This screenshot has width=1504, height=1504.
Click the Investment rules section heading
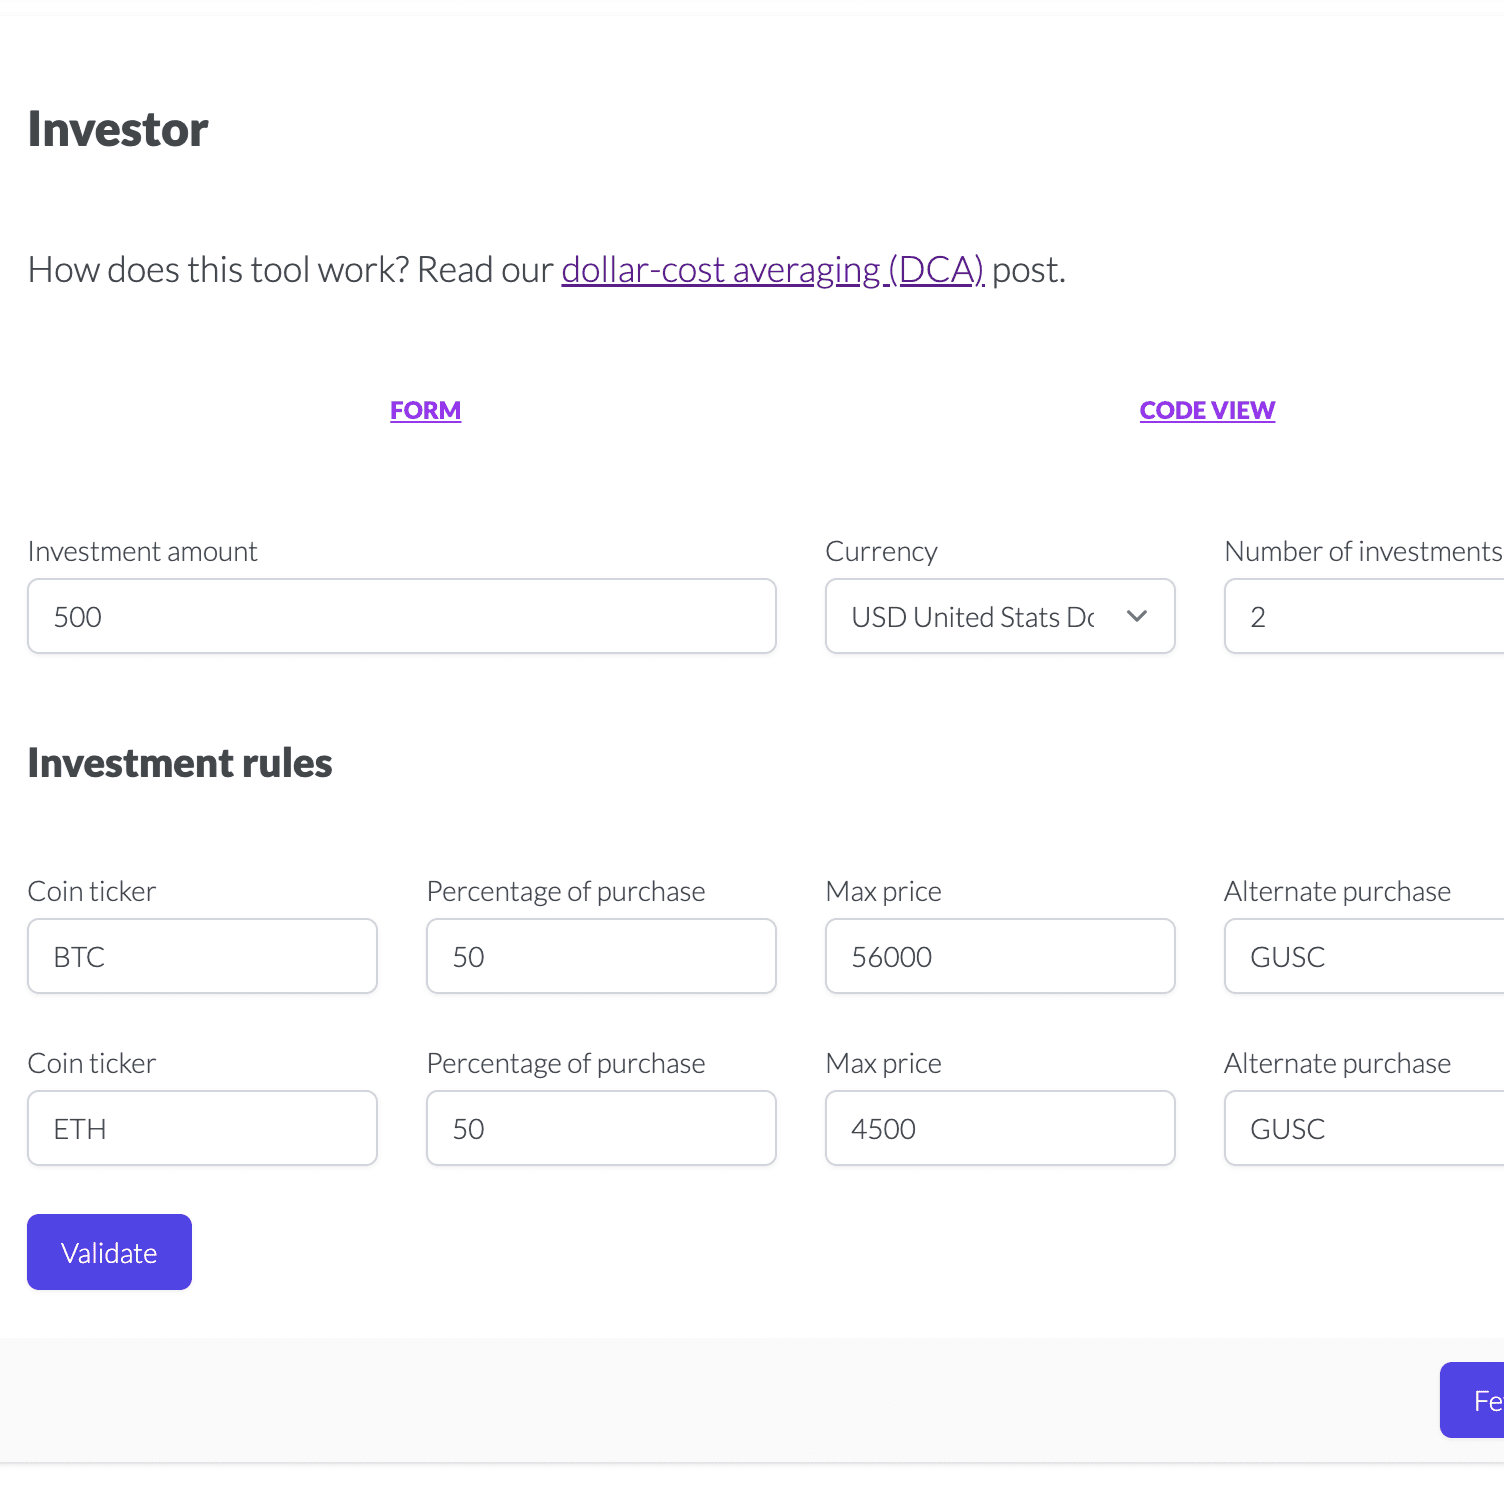(x=180, y=763)
